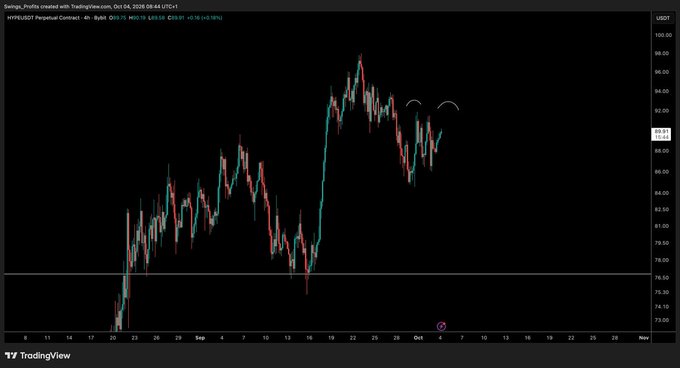Select the white horizontal support line
This screenshot has height=368, width=680.
(x=327, y=274)
